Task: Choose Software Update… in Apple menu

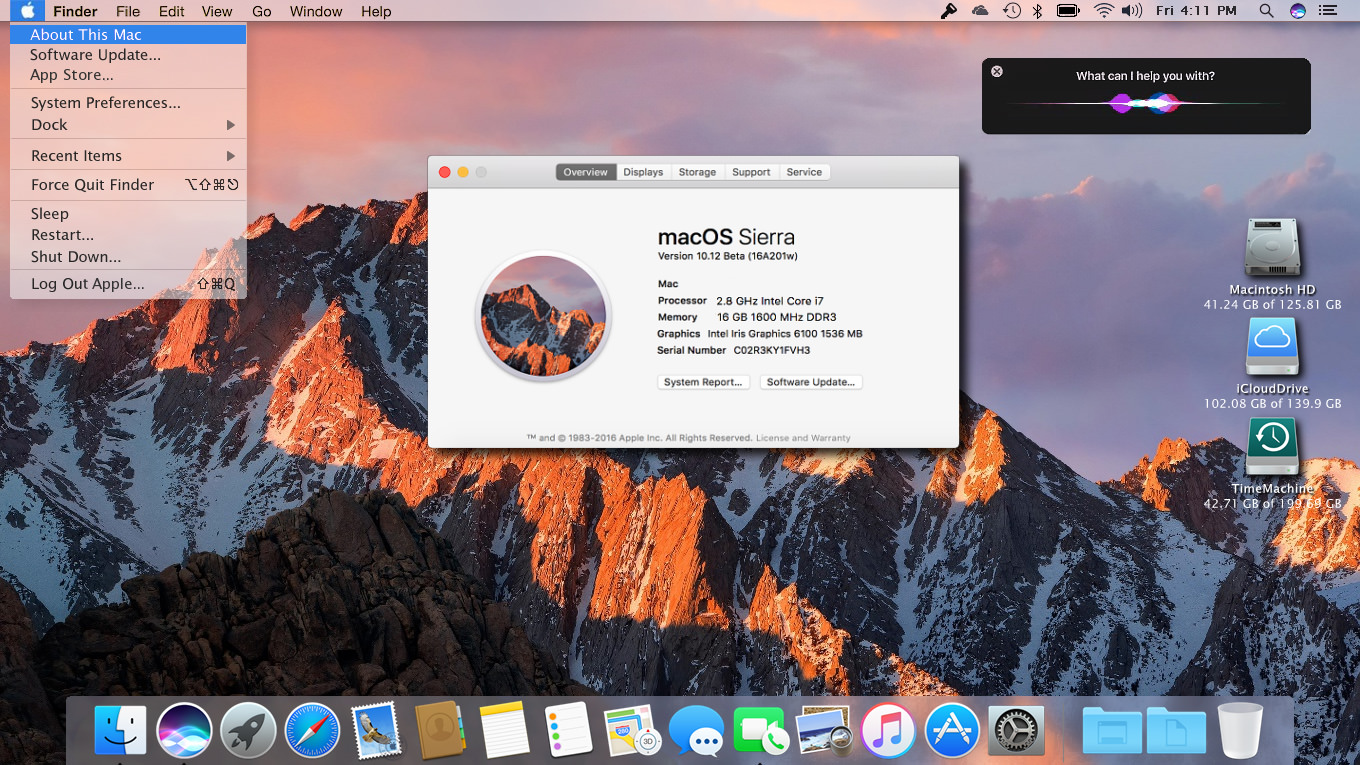Action: click(128, 55)
